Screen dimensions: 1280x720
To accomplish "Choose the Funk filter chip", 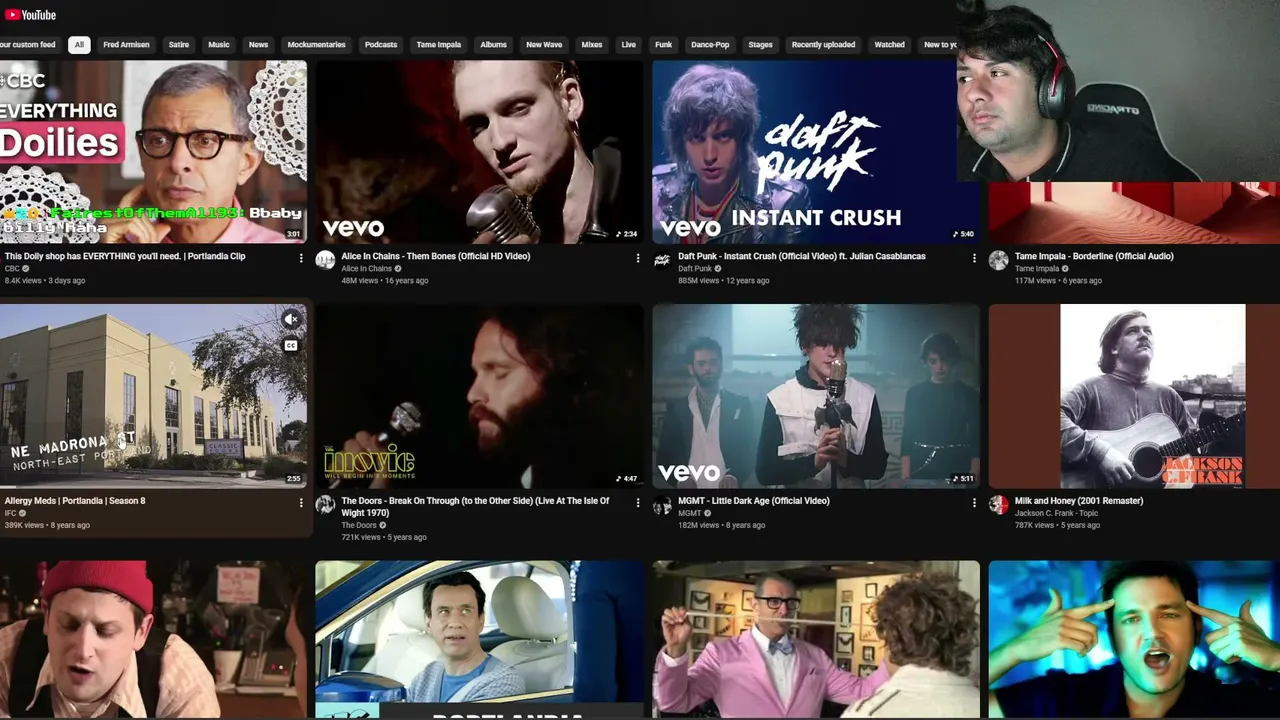I will [x=664, y=45].
